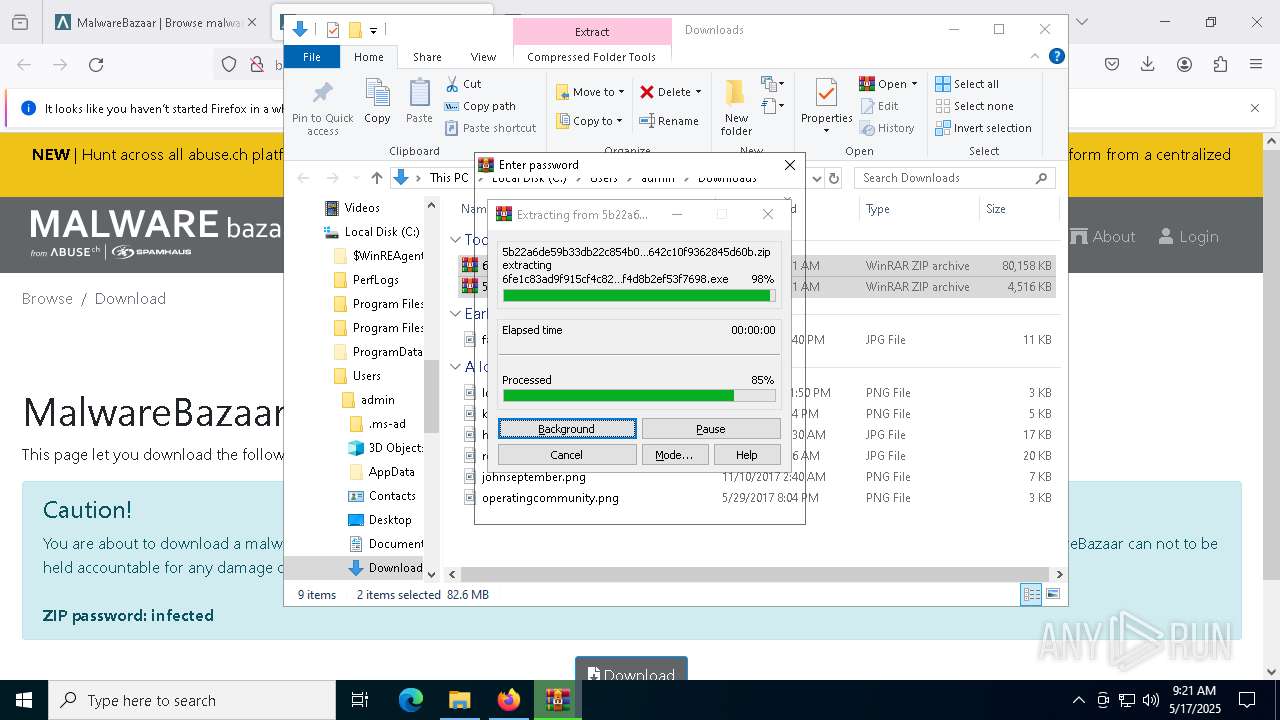Select the Desktop folder in navigation tree
1280x720 pixels.
click(x=390, y=520)
